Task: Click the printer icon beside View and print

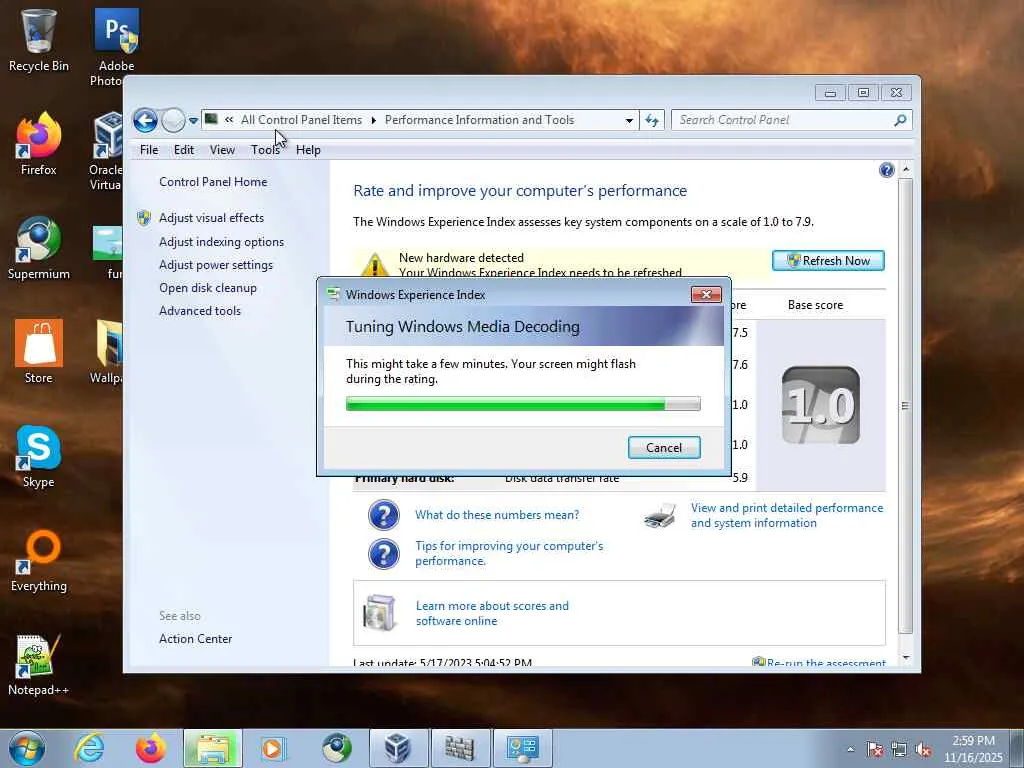Action: 660,515
